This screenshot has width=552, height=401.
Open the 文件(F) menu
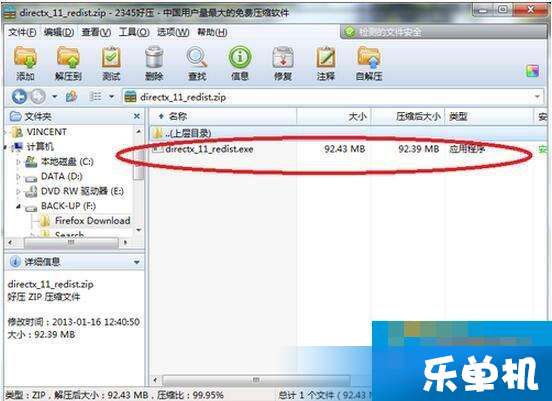point(22,32)
